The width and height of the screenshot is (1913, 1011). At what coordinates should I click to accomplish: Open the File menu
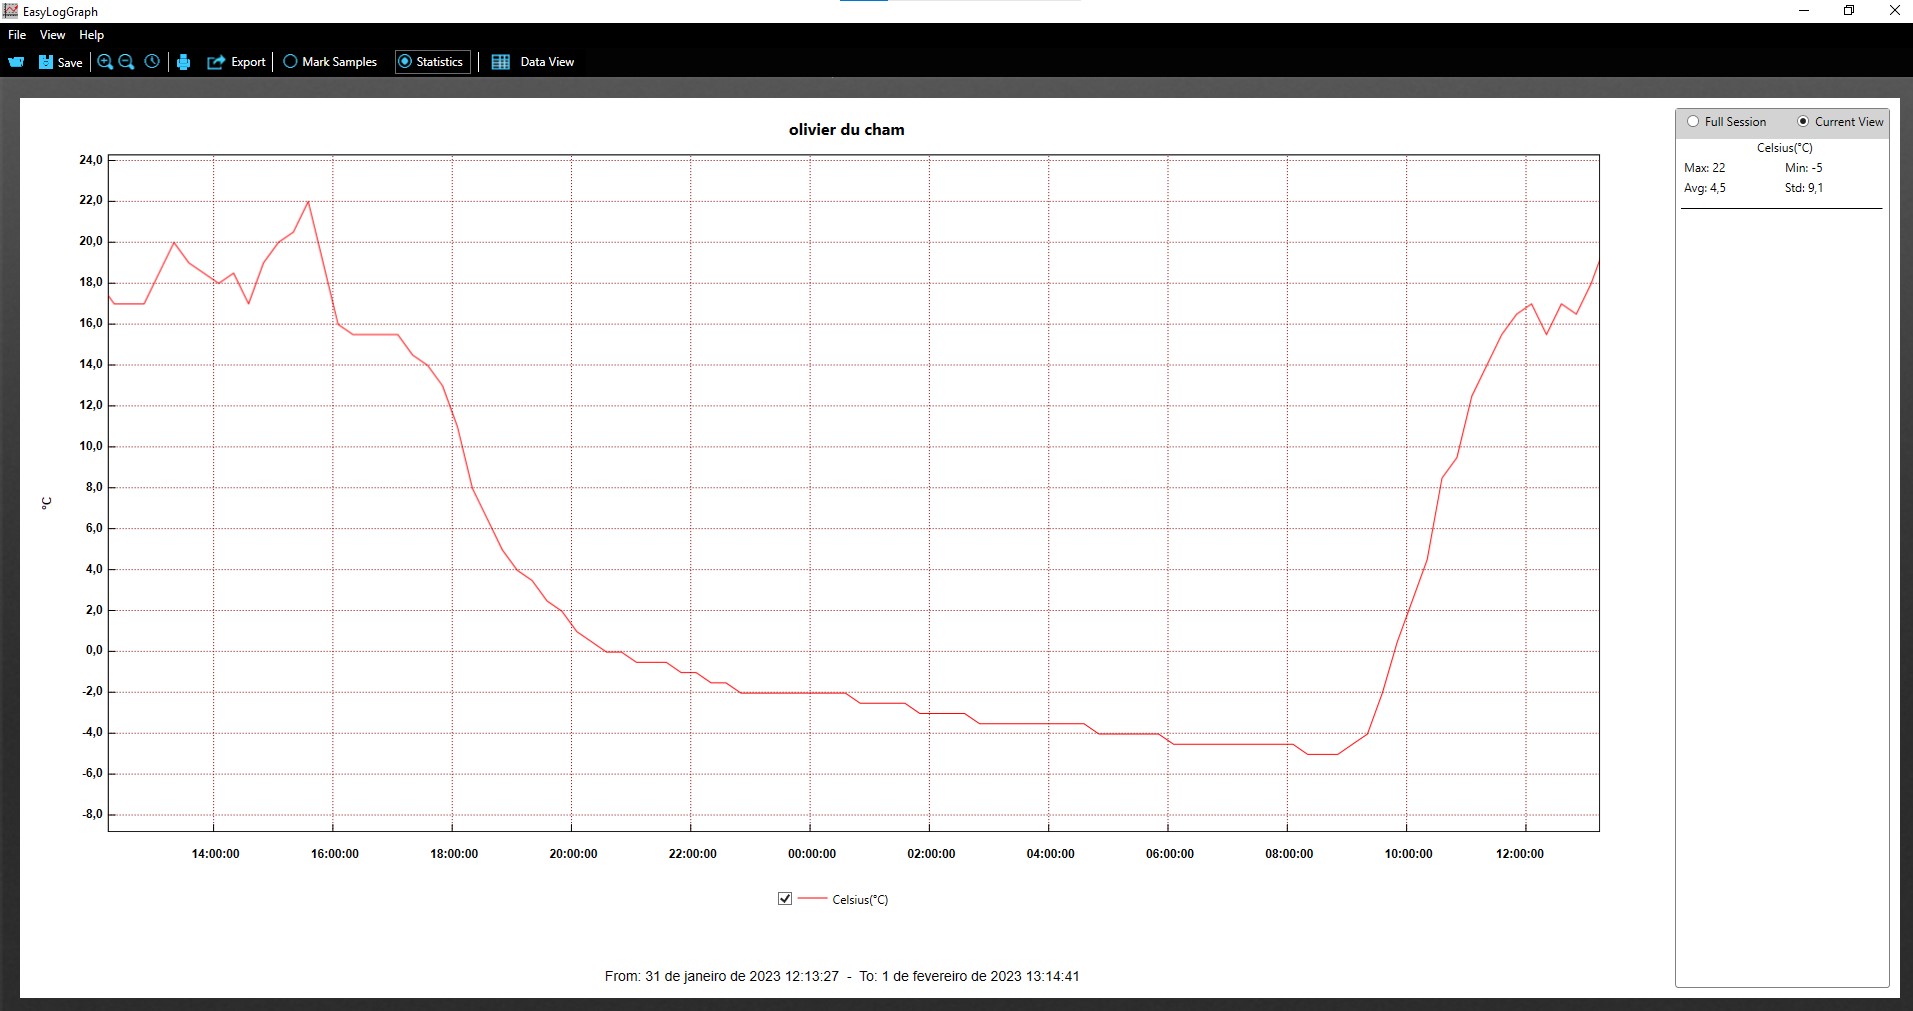point(17,35)
